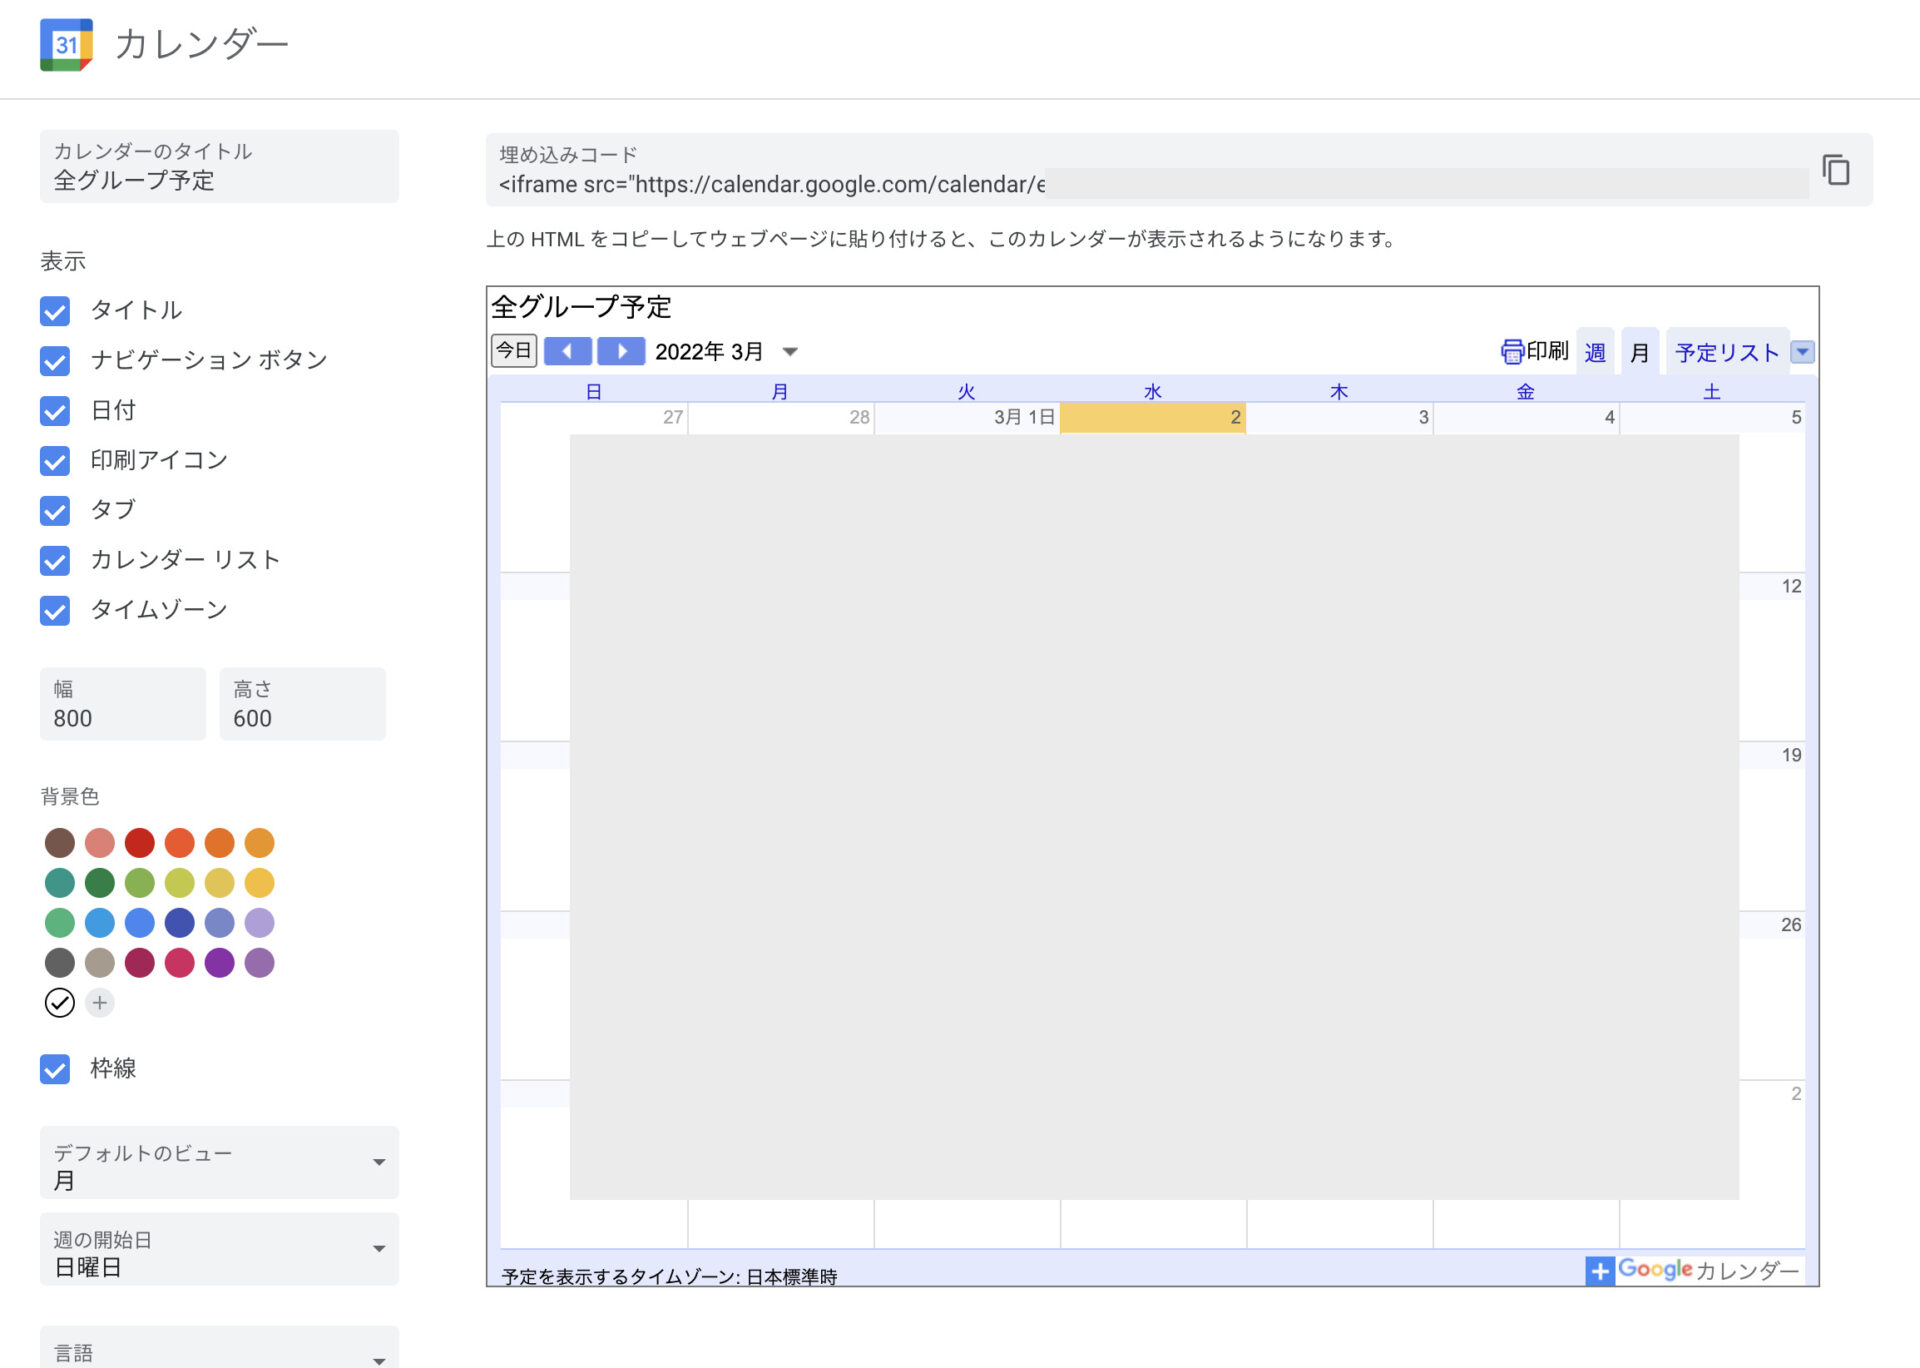
Task: Toggle the 印刷アイコン checkbox
Action: pos(55,461)
